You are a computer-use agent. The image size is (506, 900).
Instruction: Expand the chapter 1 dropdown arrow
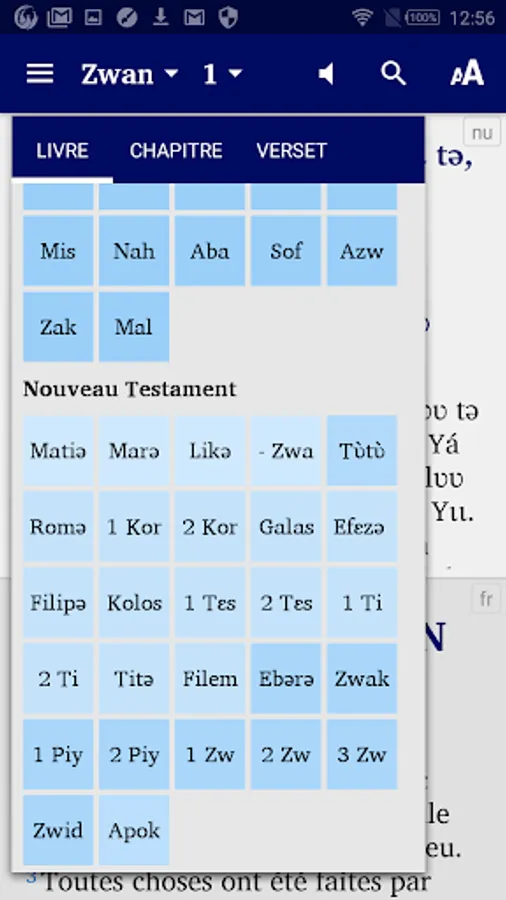[x=235, y=74]
